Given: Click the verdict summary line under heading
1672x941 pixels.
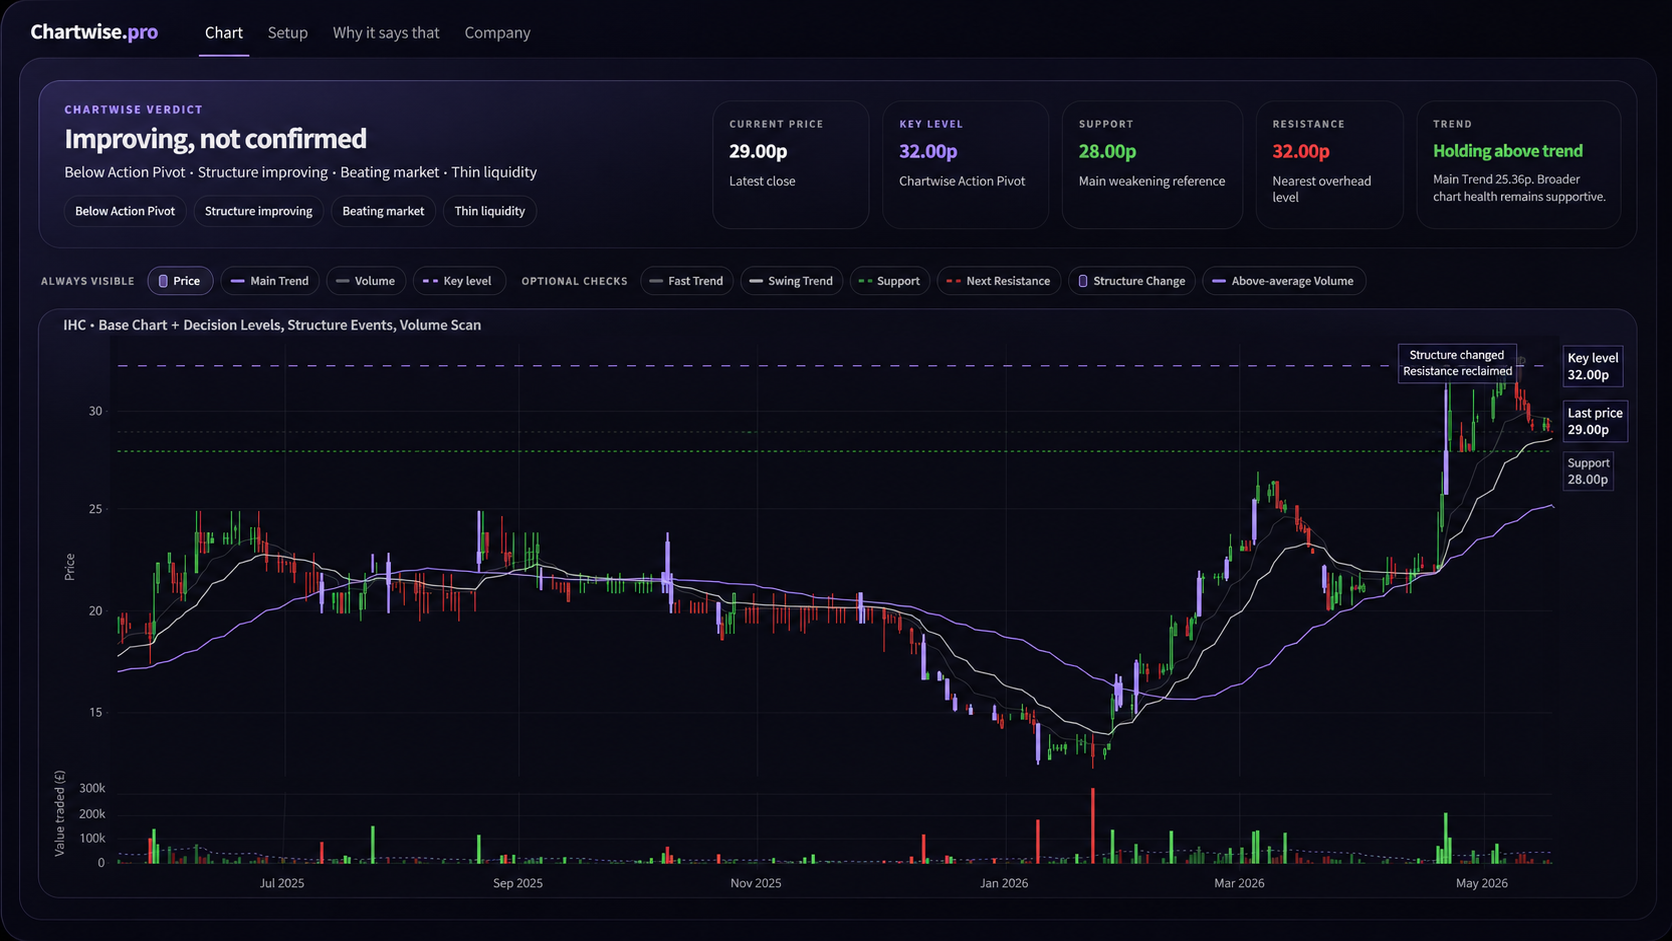Looking at the screenshot, I should point(300,172).
